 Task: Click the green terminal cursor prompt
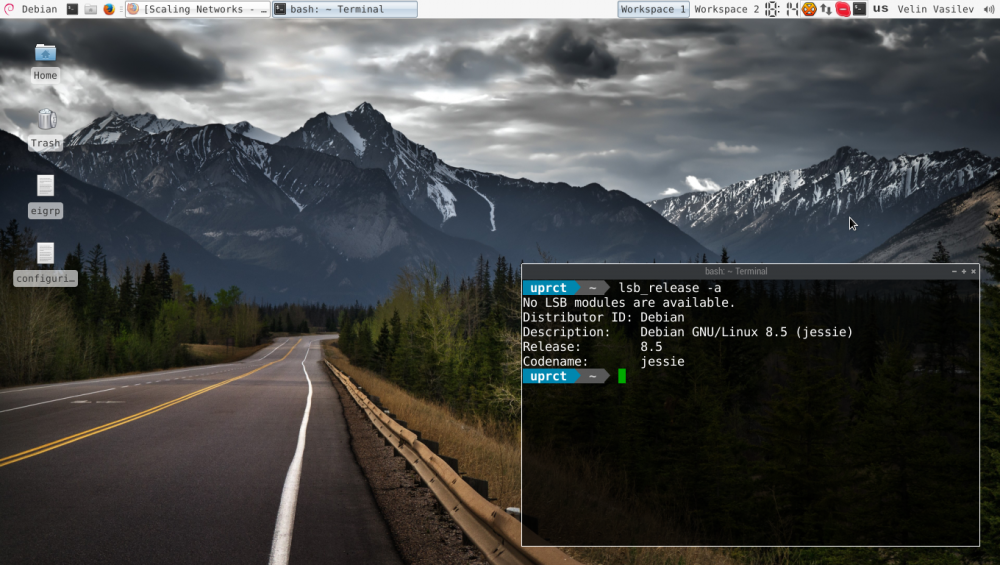click(622, 376)
